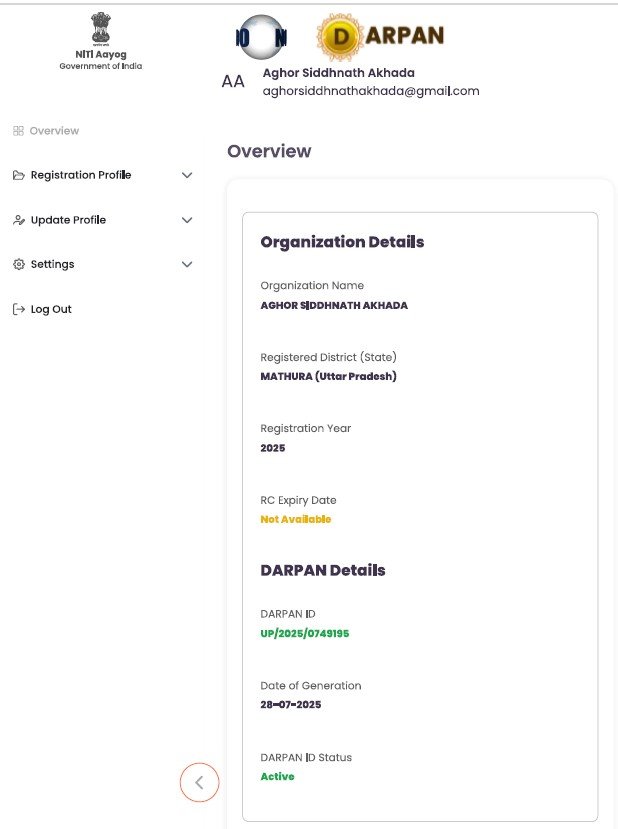Click the aghorsiddhnathakhada@gmail.com email text
618x829 pixels.
(x=371, y=91)
